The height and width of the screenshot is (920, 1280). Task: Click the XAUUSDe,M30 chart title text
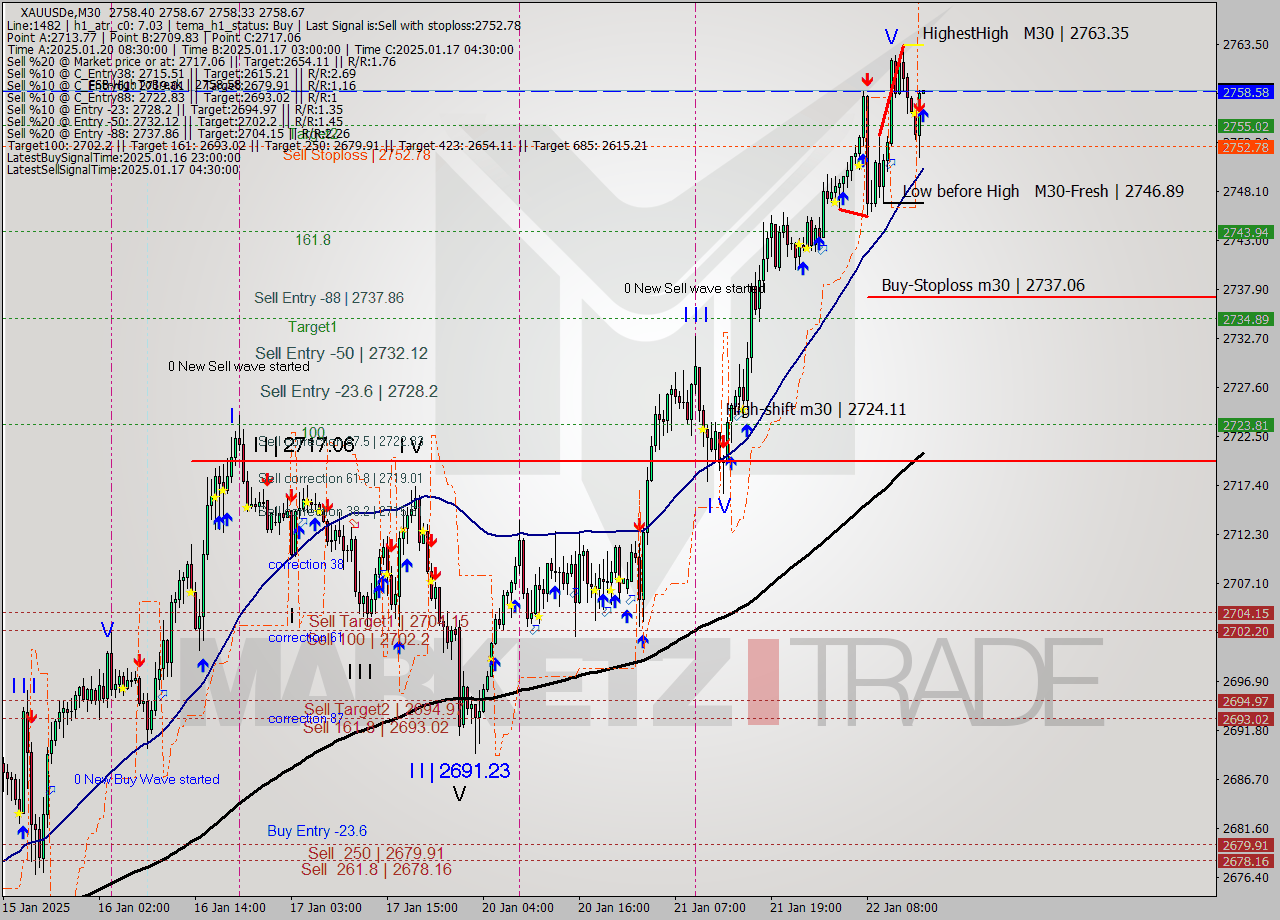click(60, 11)
